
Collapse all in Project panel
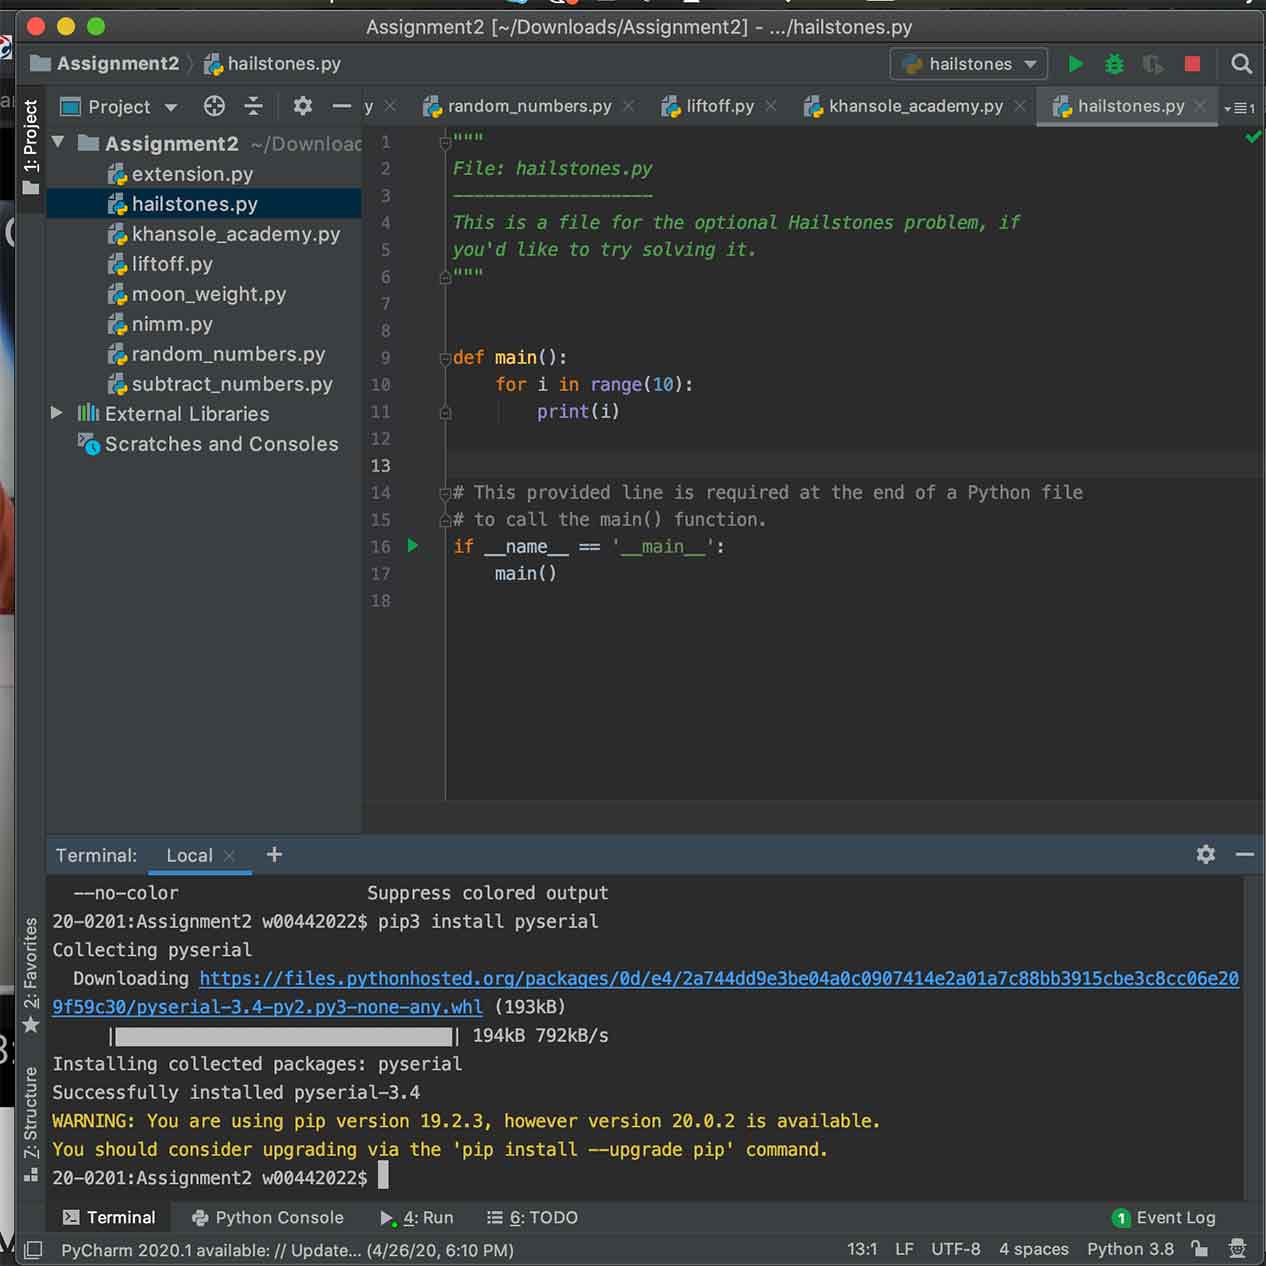tap(254, 106)
